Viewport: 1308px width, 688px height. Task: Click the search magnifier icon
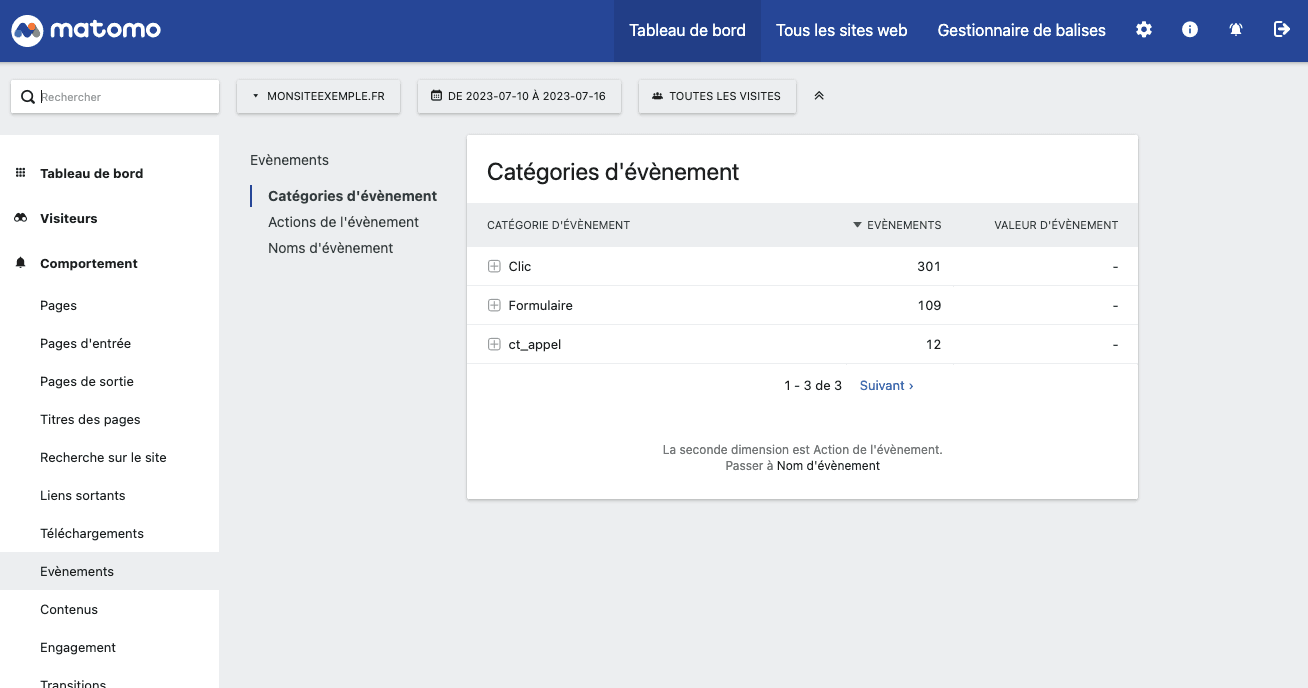pyautogui.click(x=28, y=96)
